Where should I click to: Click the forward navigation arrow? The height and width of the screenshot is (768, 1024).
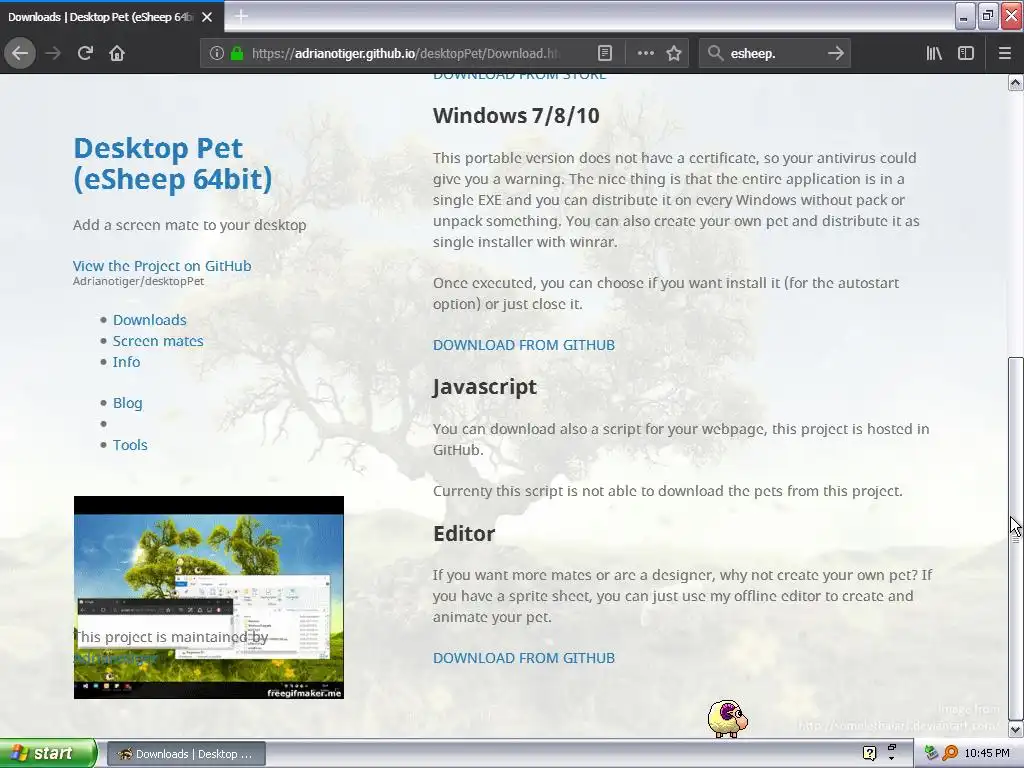tap(53, 53)
